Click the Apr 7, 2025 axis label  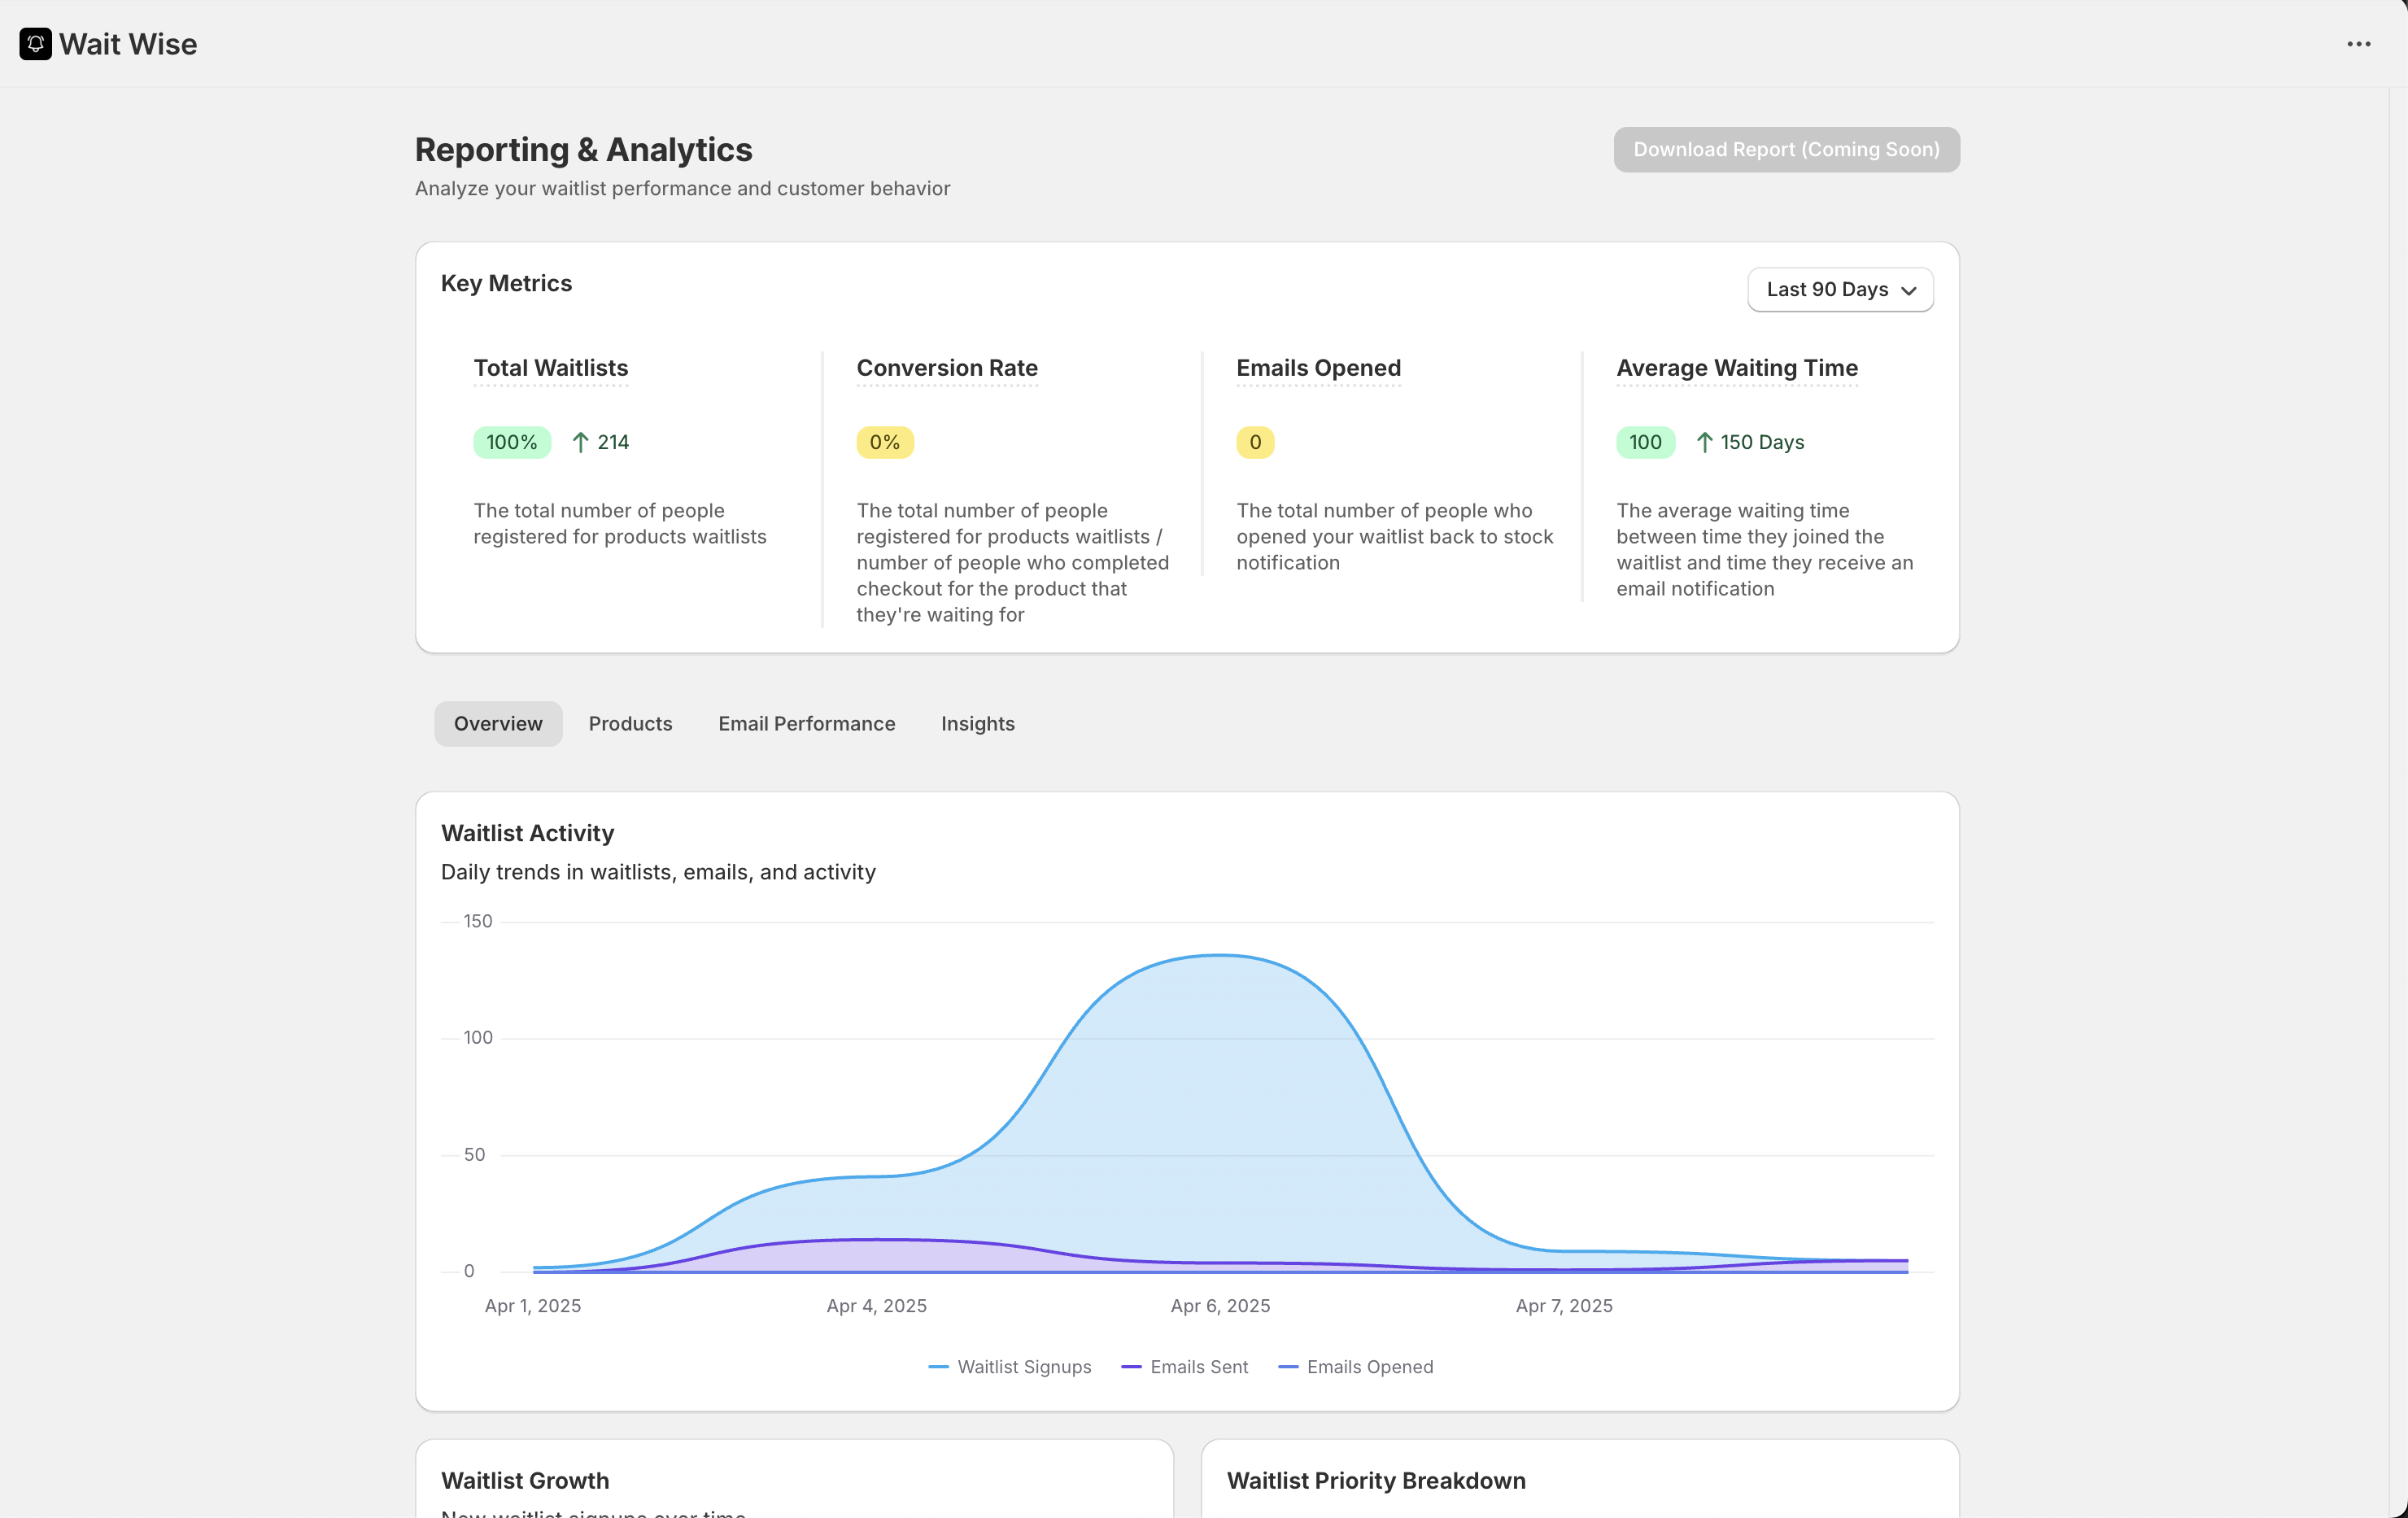tap(1564, 1306)
